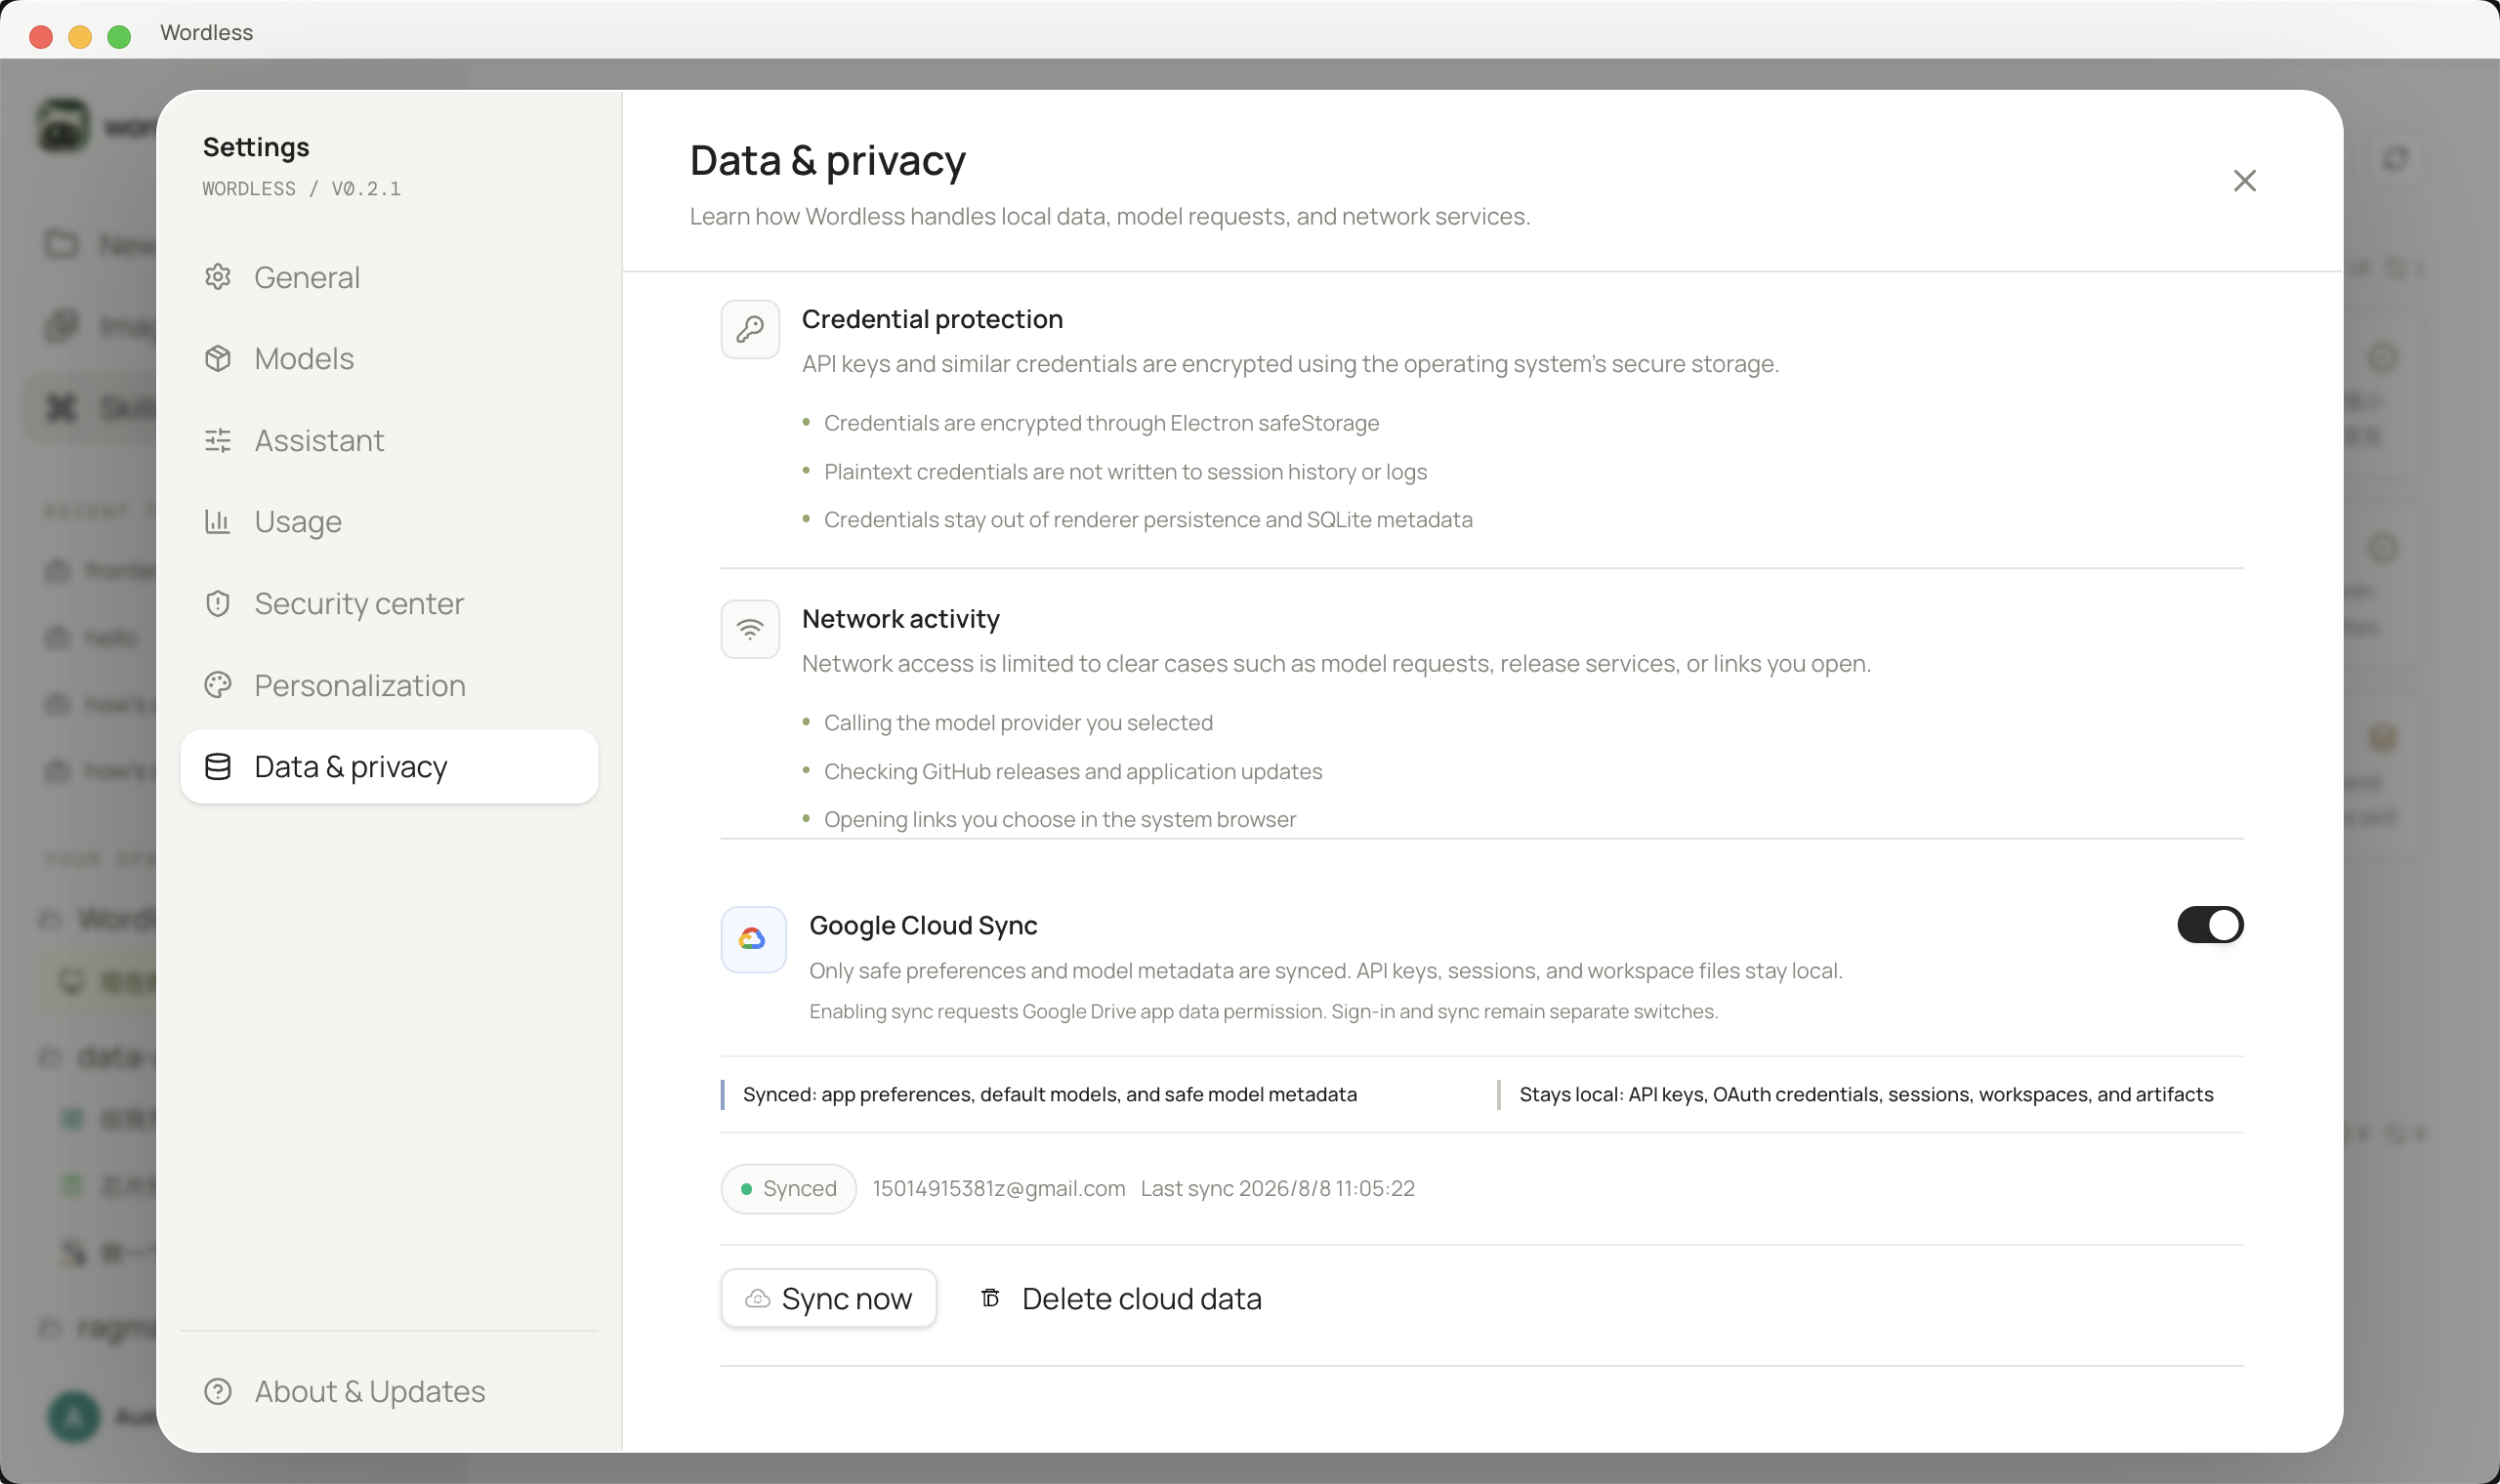Click the General gear icon
This screenshot has width=2500, height=1484.
[x=218, y=277]
